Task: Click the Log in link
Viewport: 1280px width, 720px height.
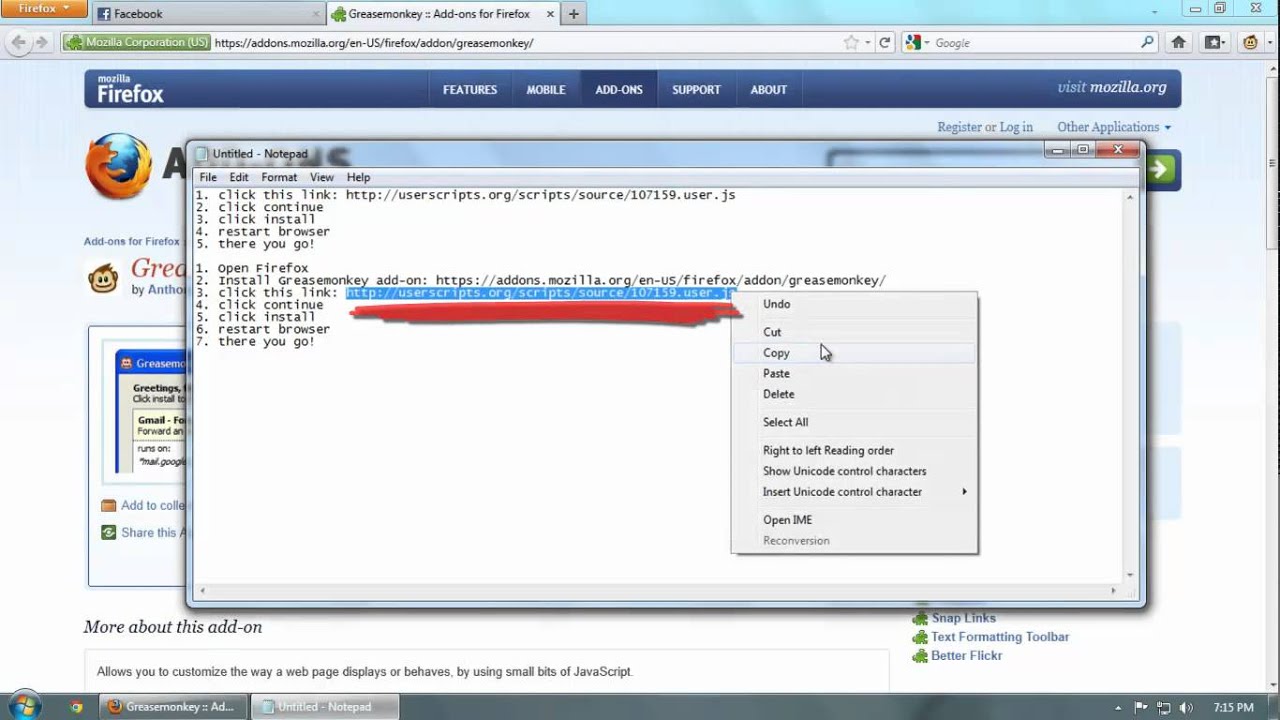Action: (x=1016, y=127)
